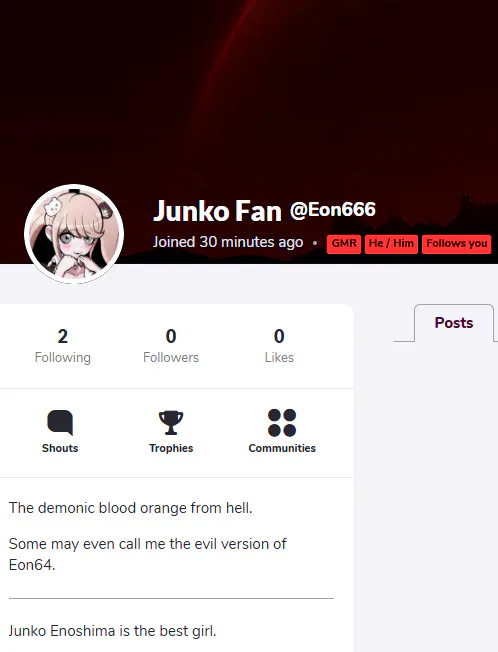Click the Junko Fan display name
The image size is (498, 652).
point(217,211)
